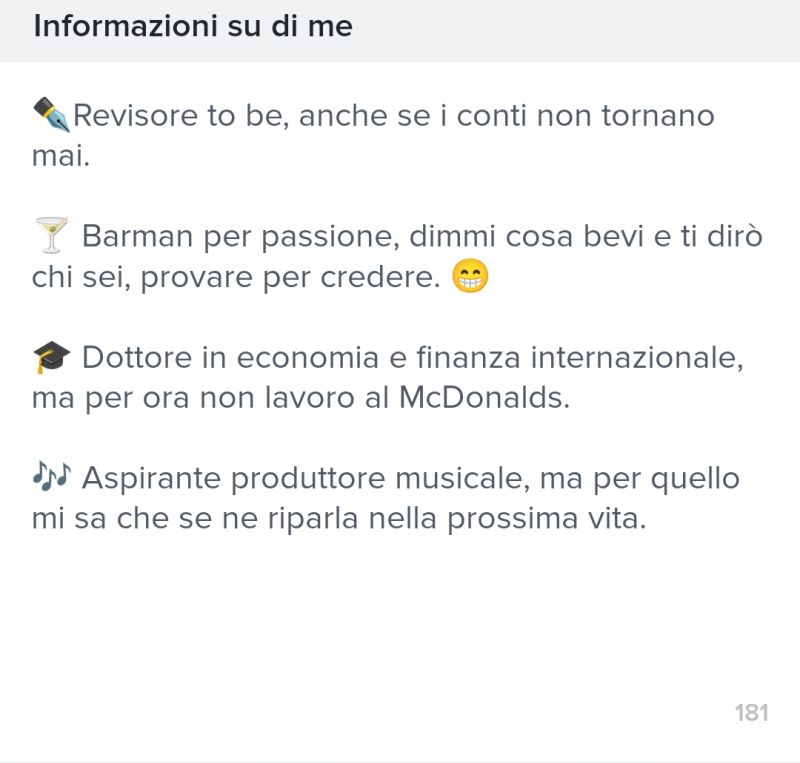Click the word "Aspirante" in the bio
The height and width of the screenshot is (763, 800).
(152, 479)
